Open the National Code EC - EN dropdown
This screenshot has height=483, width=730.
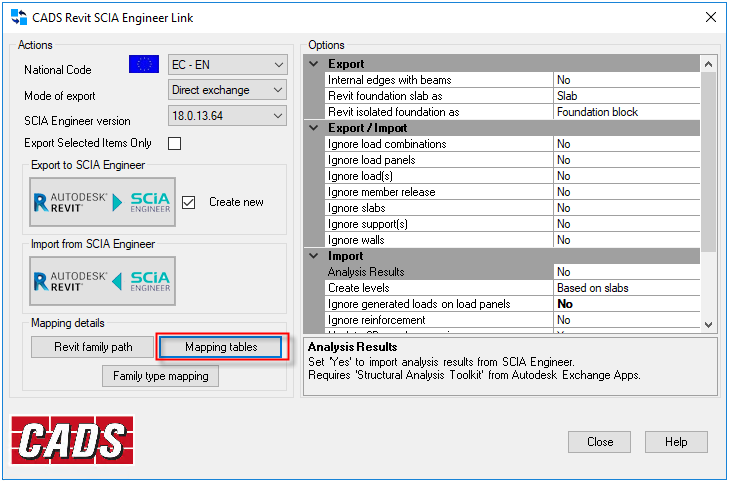(x=227, y=64)
